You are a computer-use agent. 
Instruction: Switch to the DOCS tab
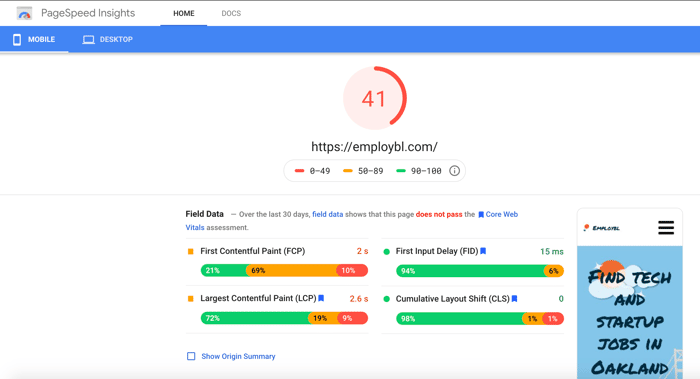(231, 13)
